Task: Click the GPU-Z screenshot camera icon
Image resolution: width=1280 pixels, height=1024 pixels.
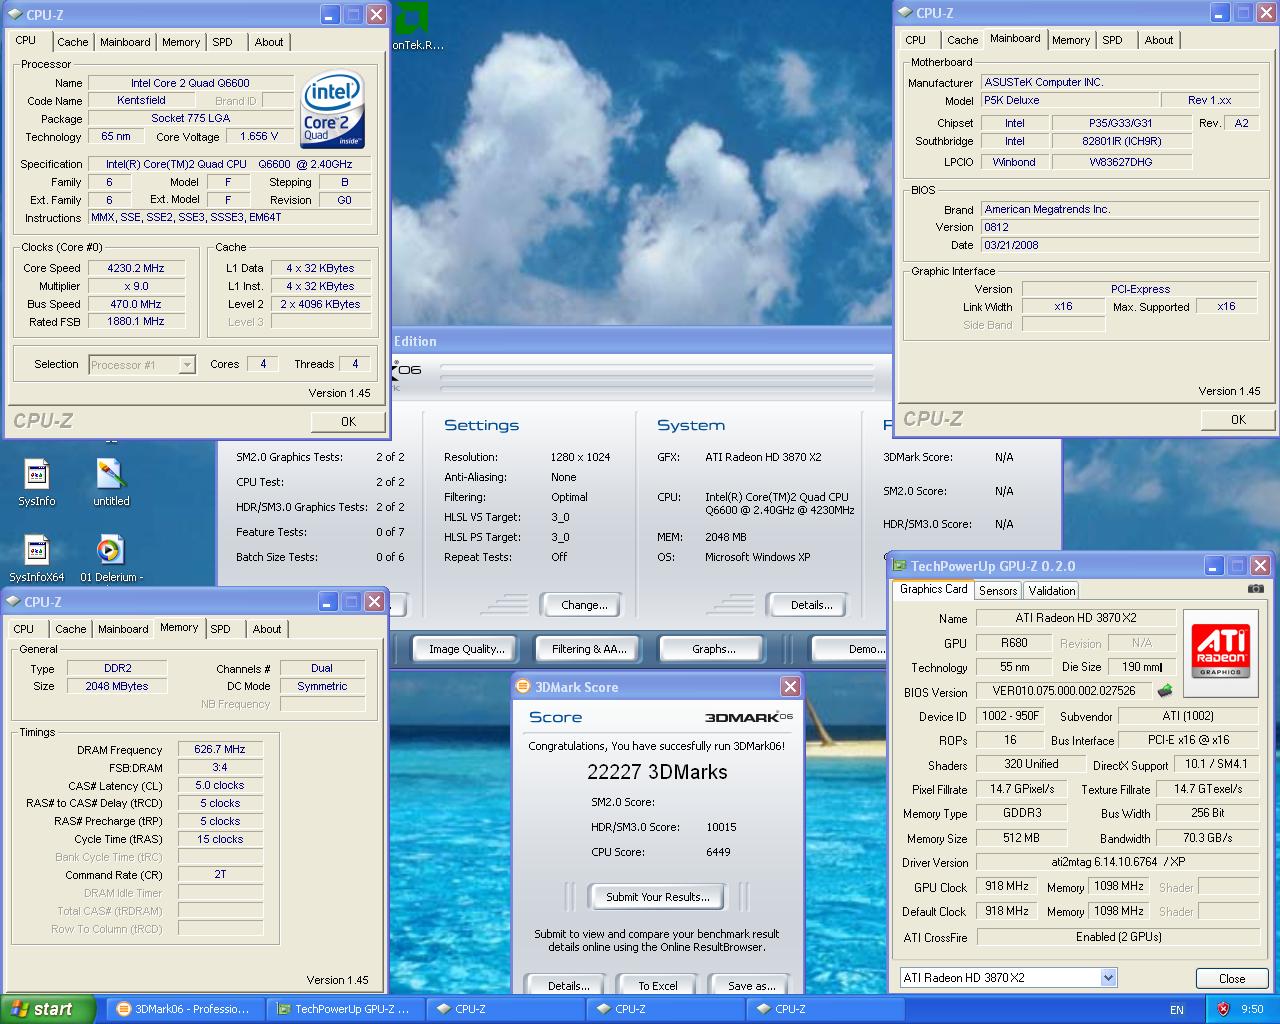Action: pyautogui.click(x=1255, y=589)
